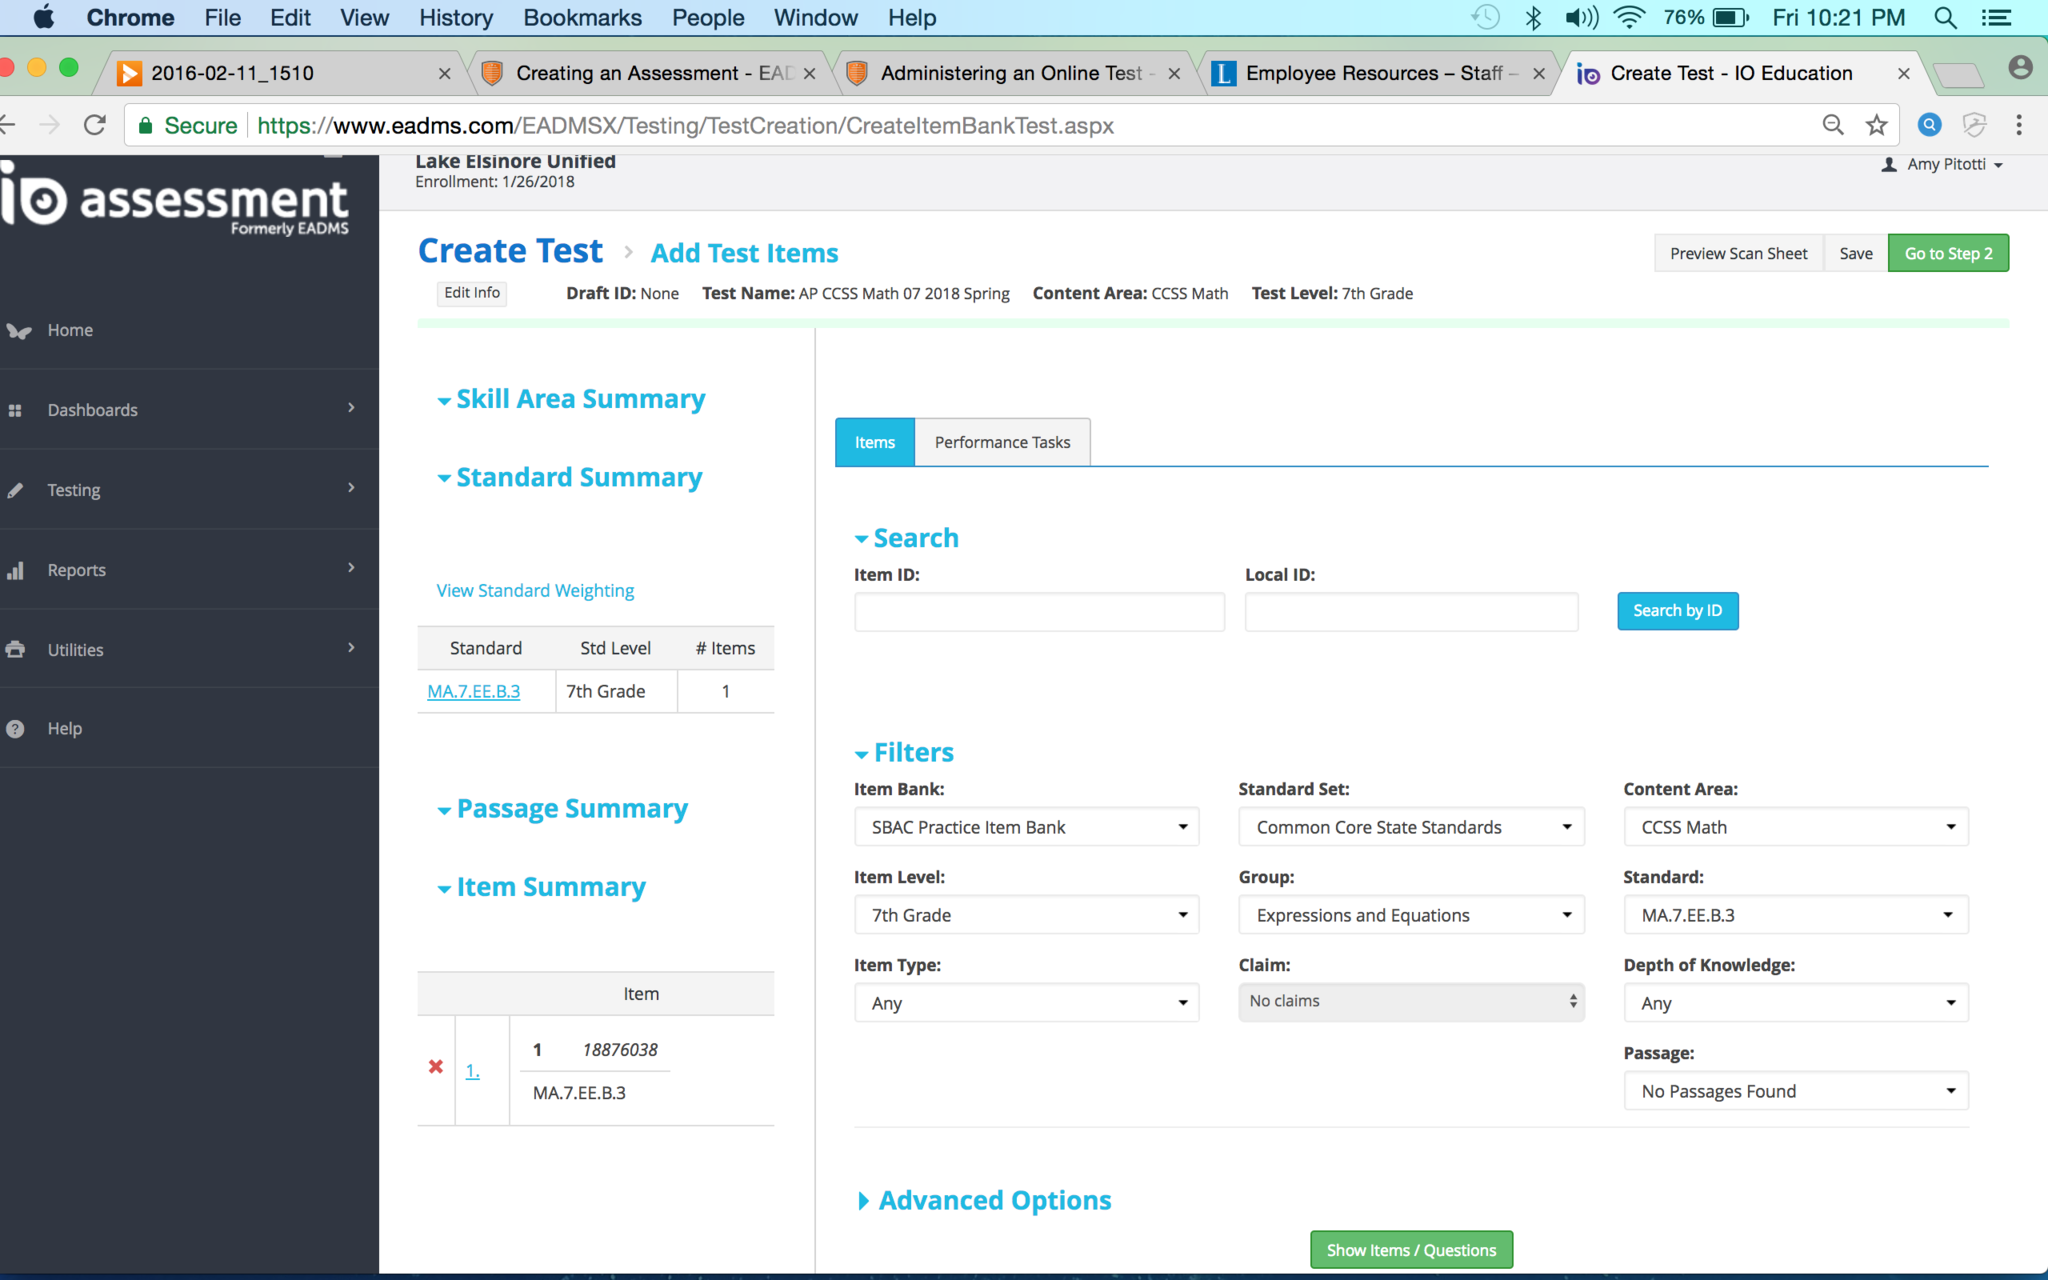
Task: Open the Standard Set dropdown
Action: click(1411, 827)
